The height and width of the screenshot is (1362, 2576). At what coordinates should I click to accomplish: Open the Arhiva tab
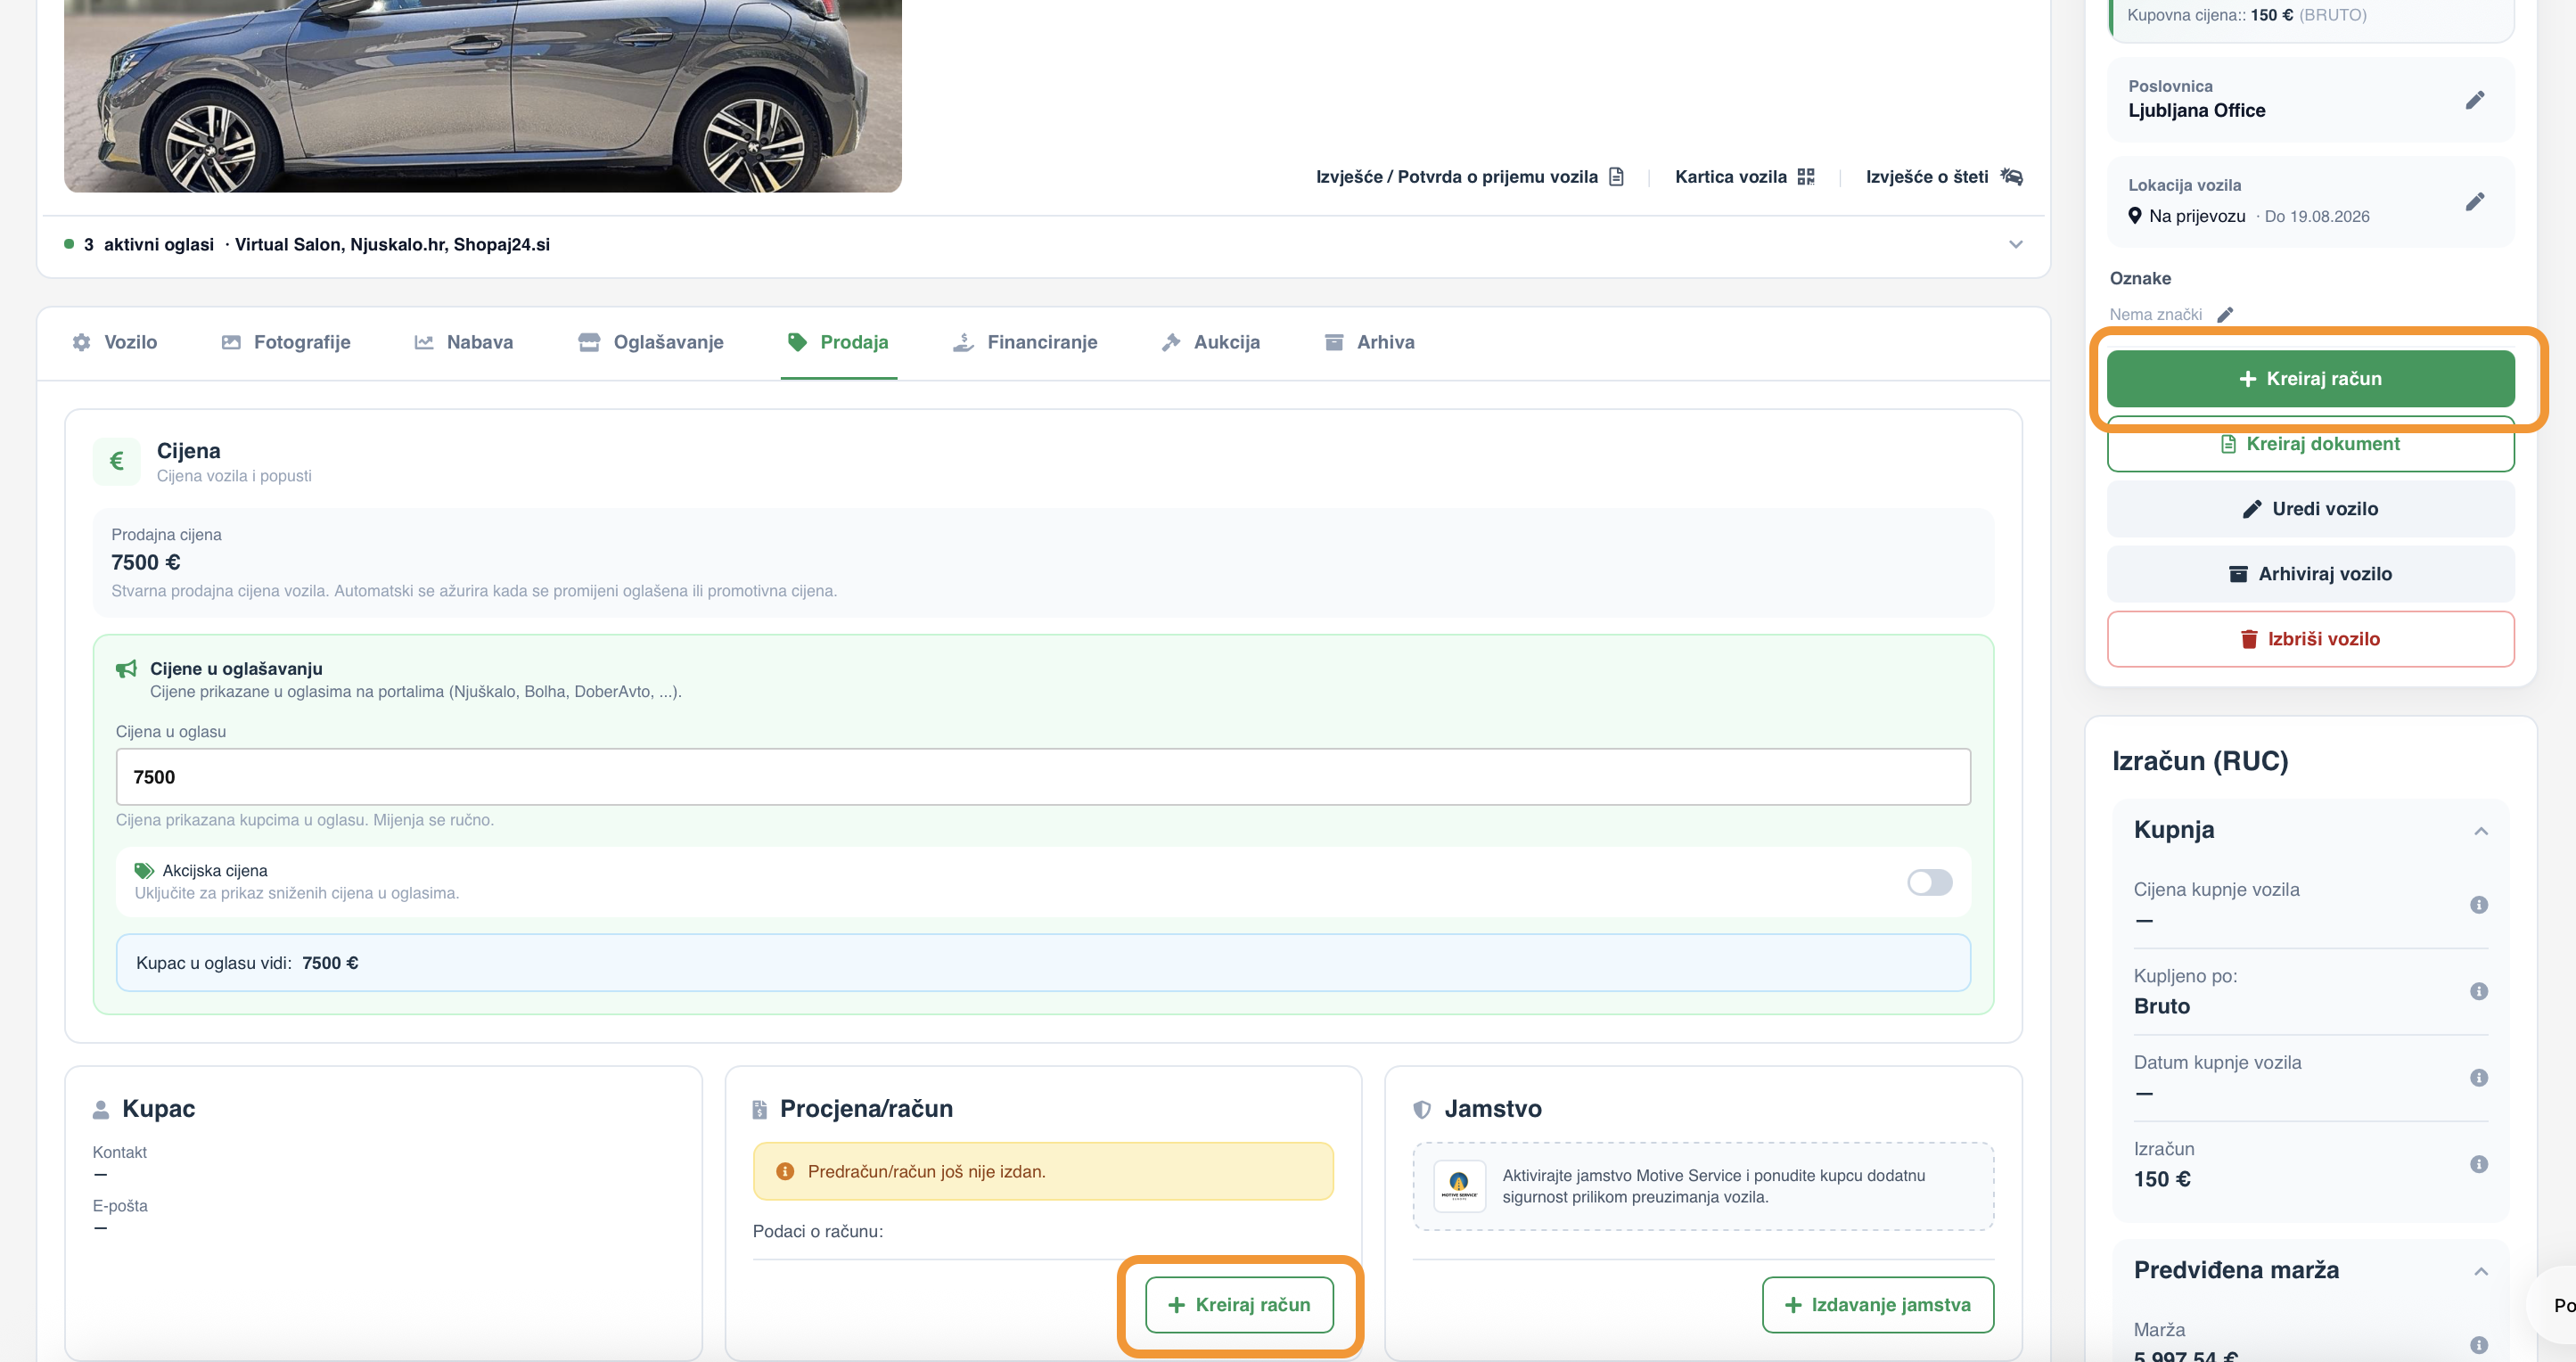(1369, 342)
